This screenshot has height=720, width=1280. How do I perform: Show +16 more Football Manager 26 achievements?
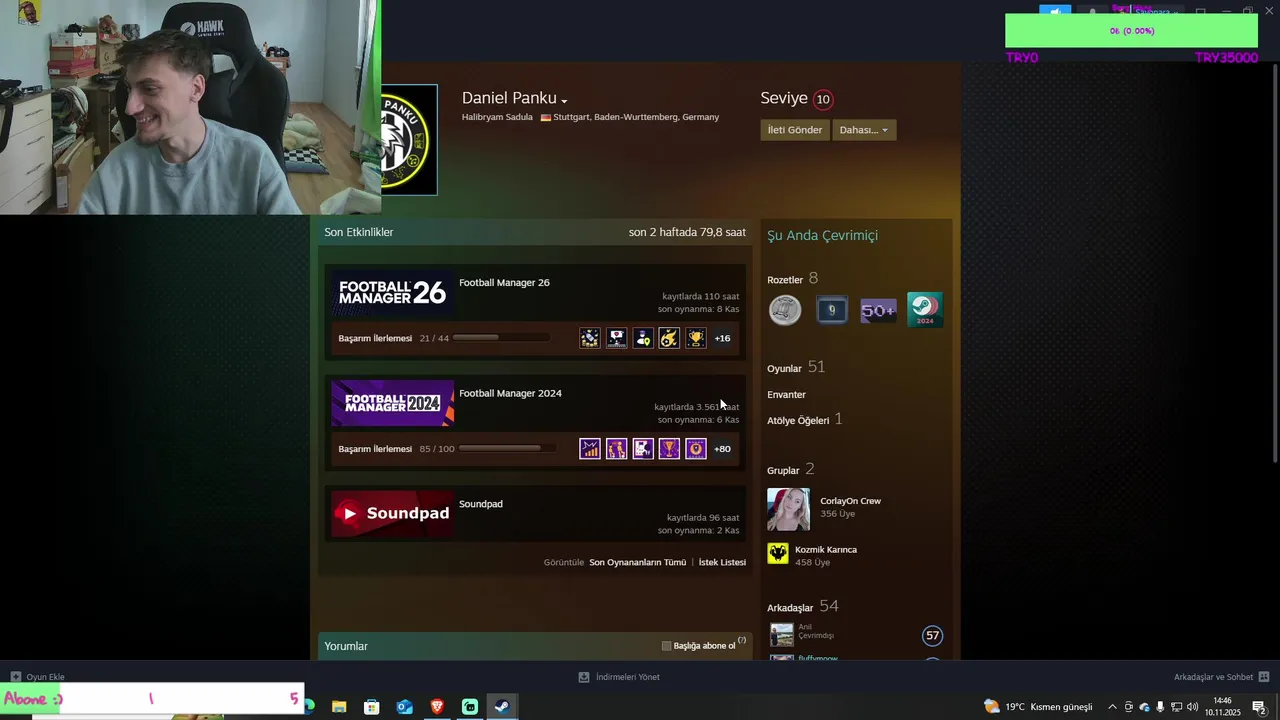[x=722, y=338]
